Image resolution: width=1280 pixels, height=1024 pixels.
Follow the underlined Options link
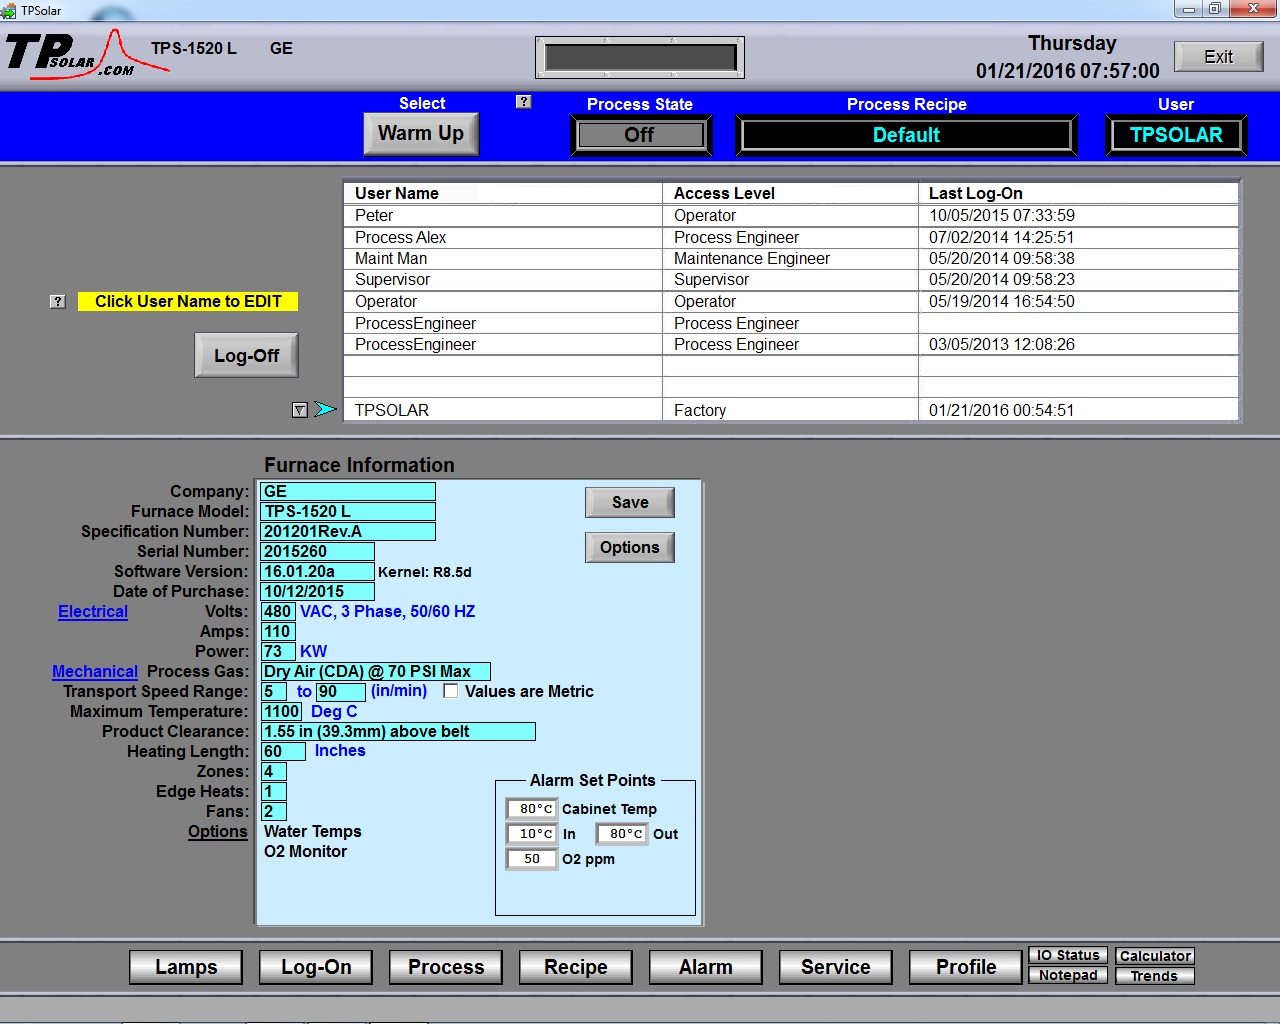point(218,831)
